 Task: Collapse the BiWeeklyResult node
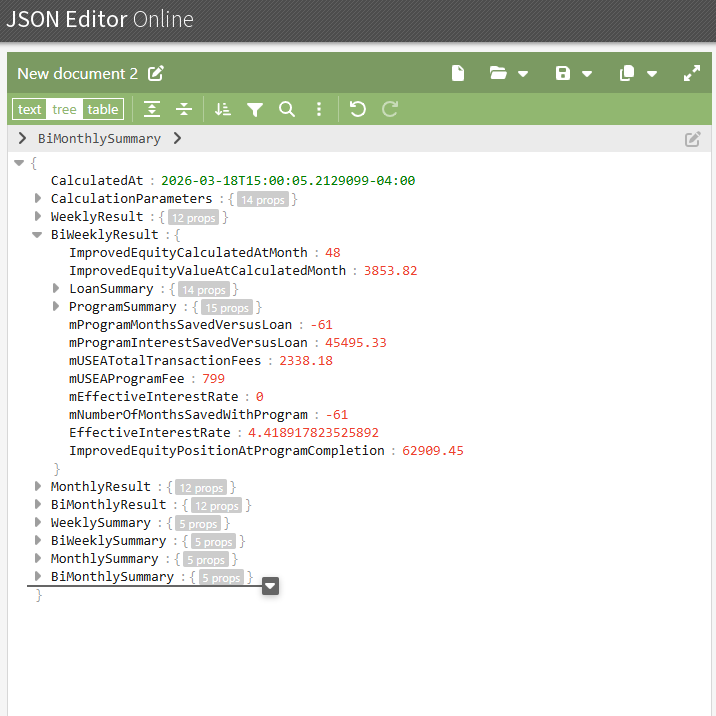[38, 235]
